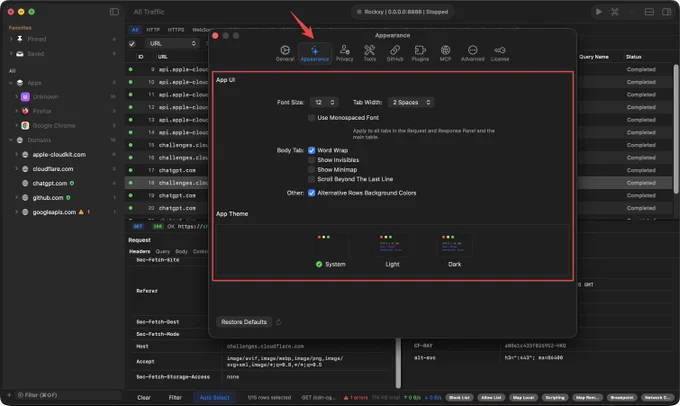Click the right panel toggle icon in toolbar
Screen dimensions: 680x406
(x=667, y=12)
